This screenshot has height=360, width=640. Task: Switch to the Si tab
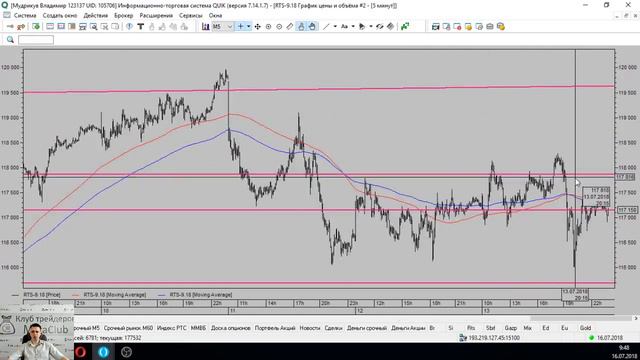(x=451, y=328)
